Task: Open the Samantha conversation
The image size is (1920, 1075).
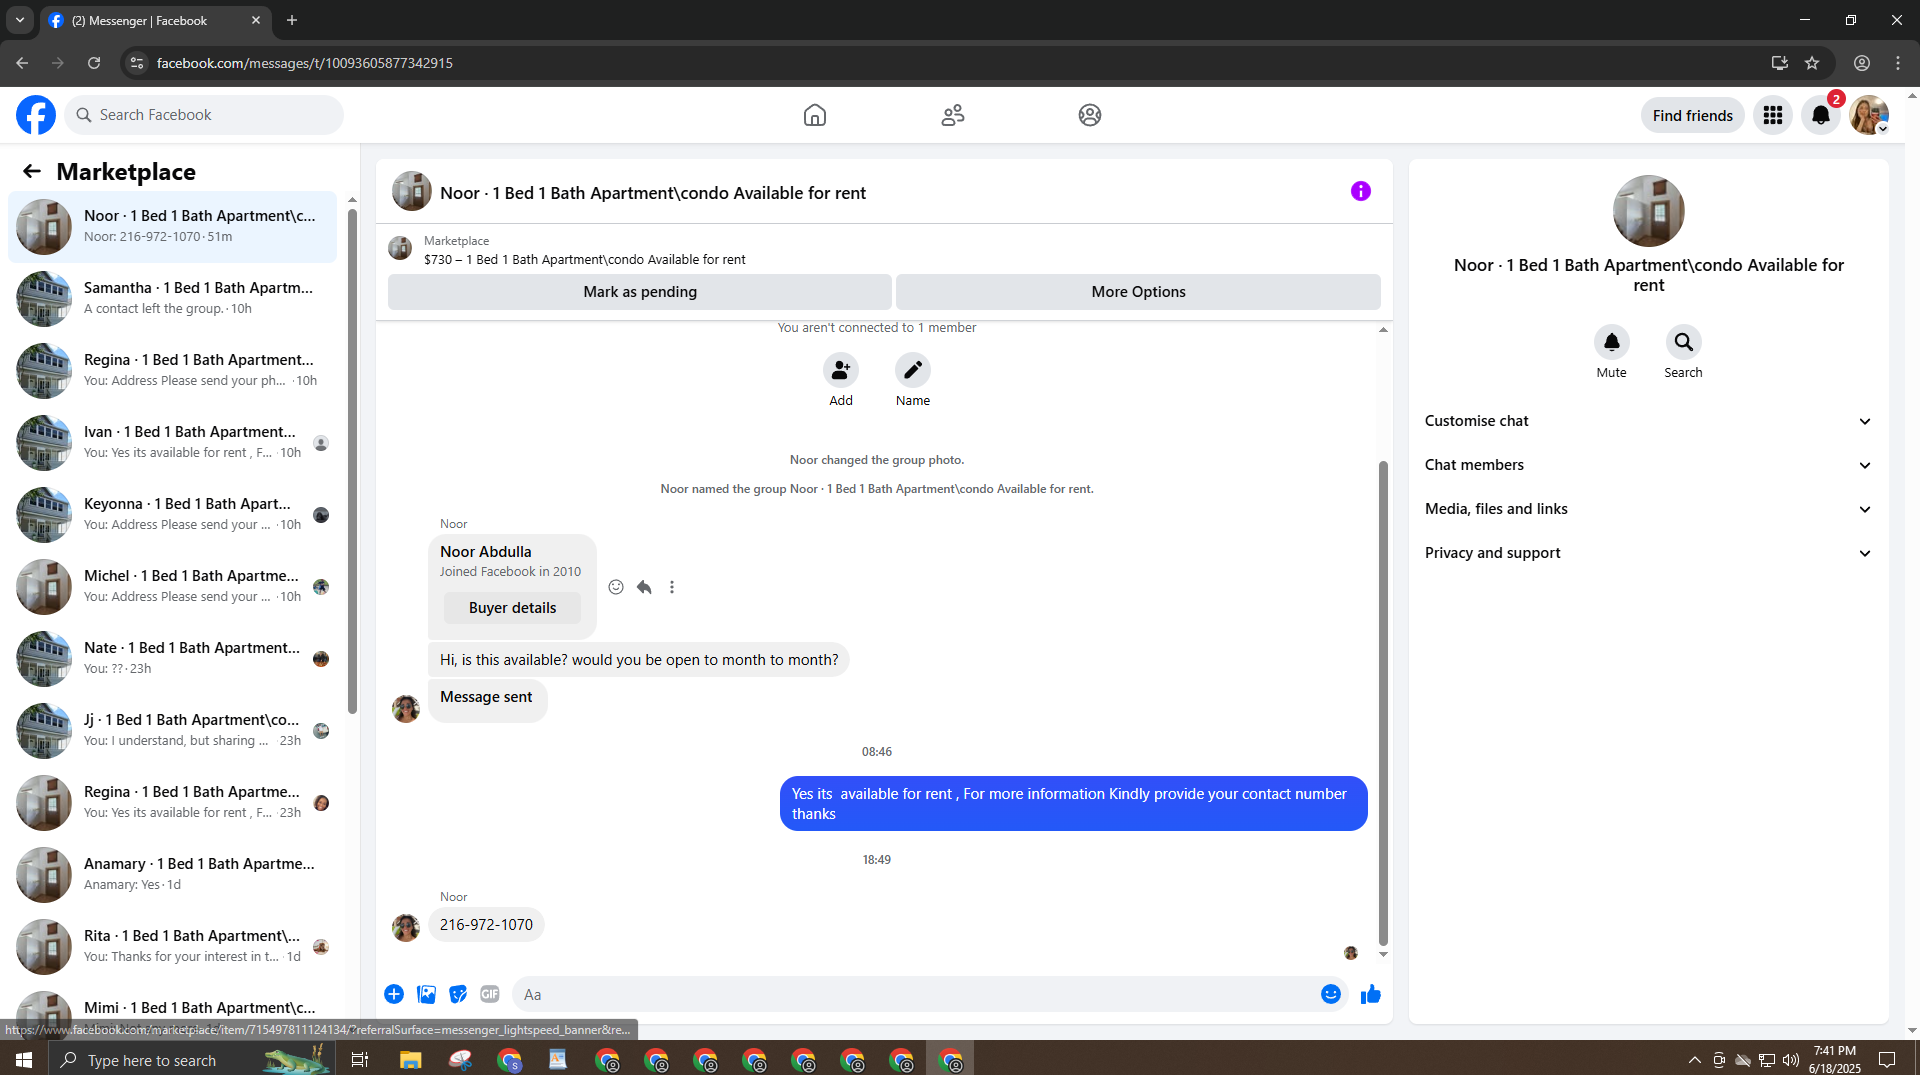Action: (173, 298)
